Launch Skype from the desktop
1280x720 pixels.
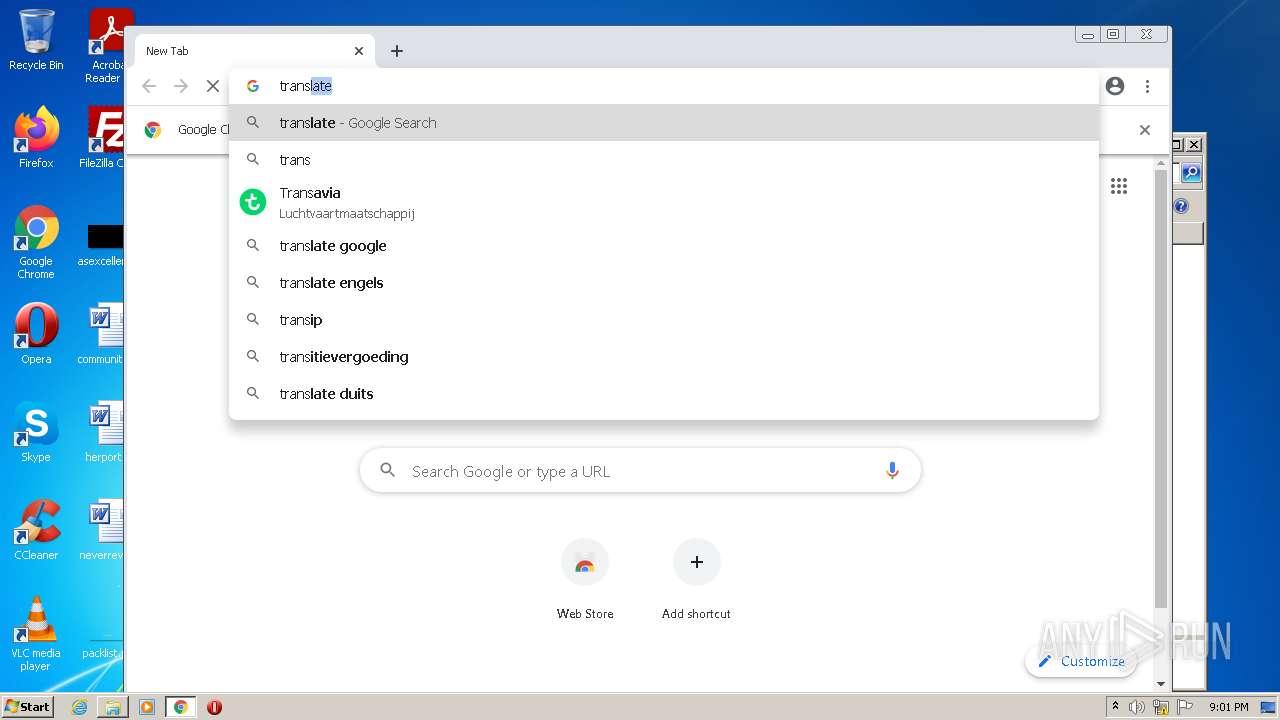pos(36,432)
